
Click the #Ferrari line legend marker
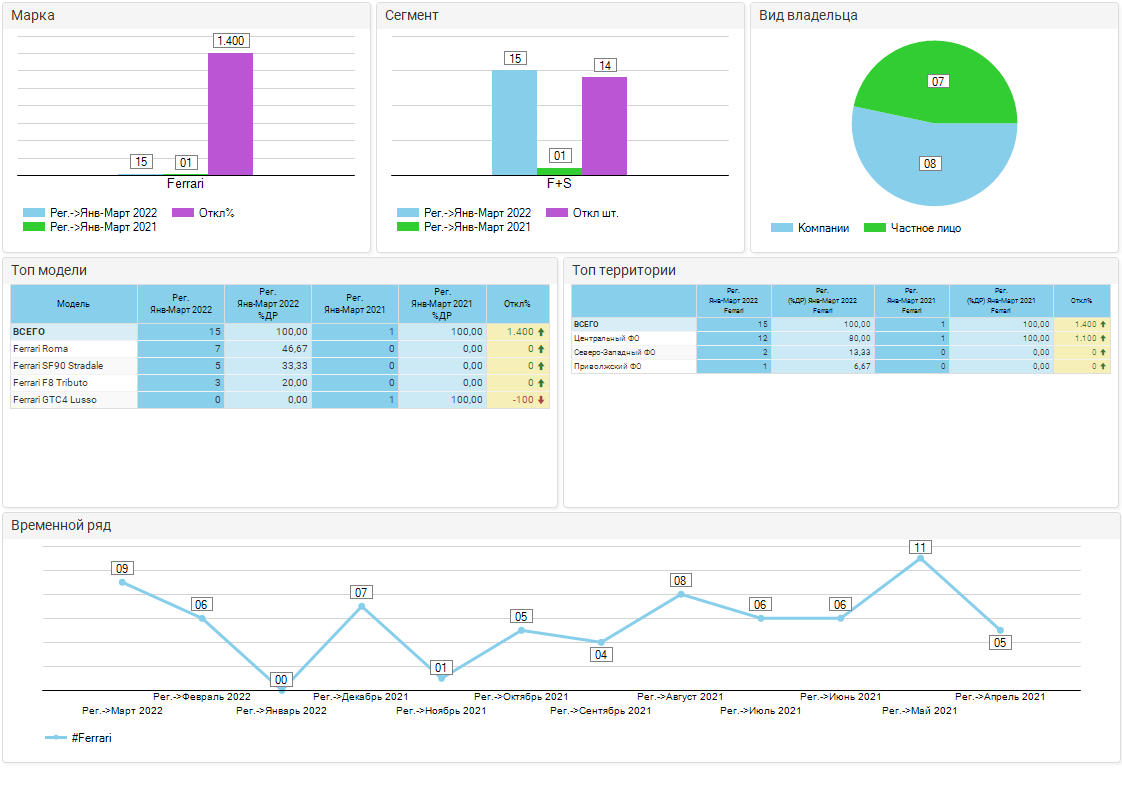[x=56, y=738]
